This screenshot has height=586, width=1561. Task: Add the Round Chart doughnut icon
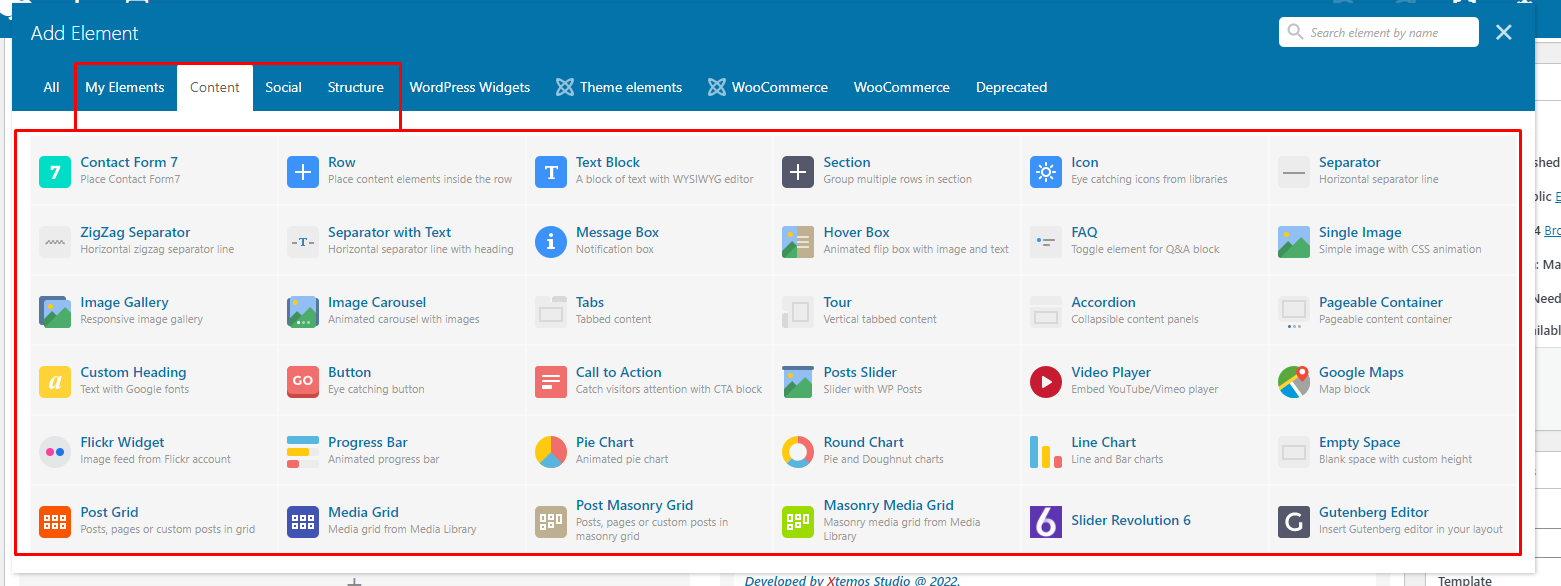798,452
